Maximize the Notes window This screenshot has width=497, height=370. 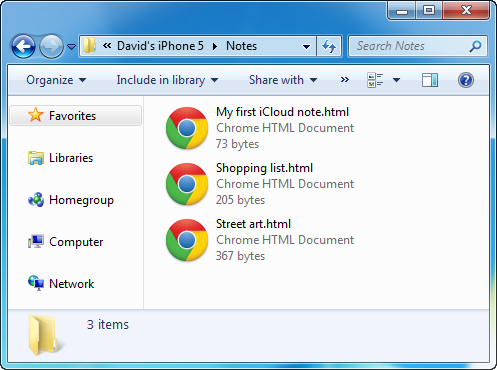point(429,11)
